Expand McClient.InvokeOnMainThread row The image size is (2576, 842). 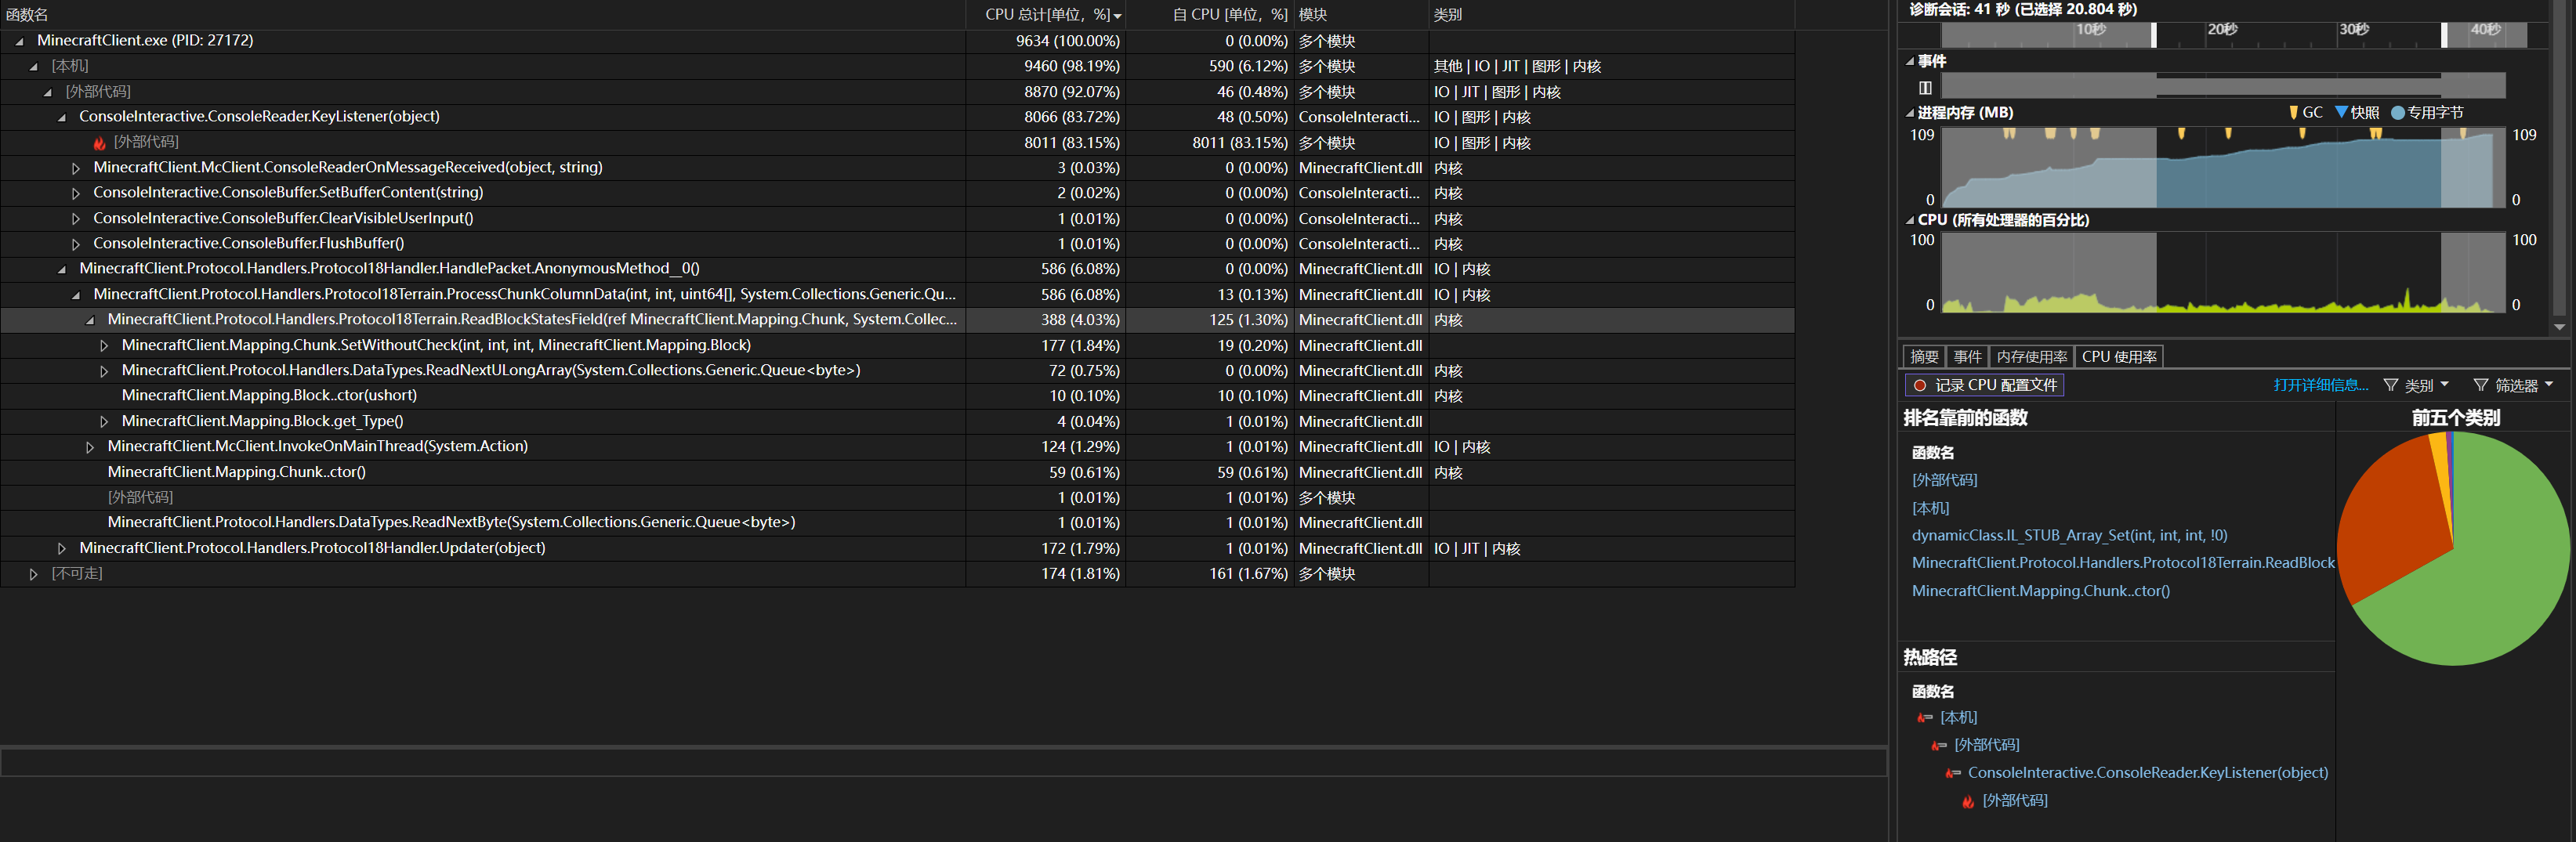pos(89,447)
